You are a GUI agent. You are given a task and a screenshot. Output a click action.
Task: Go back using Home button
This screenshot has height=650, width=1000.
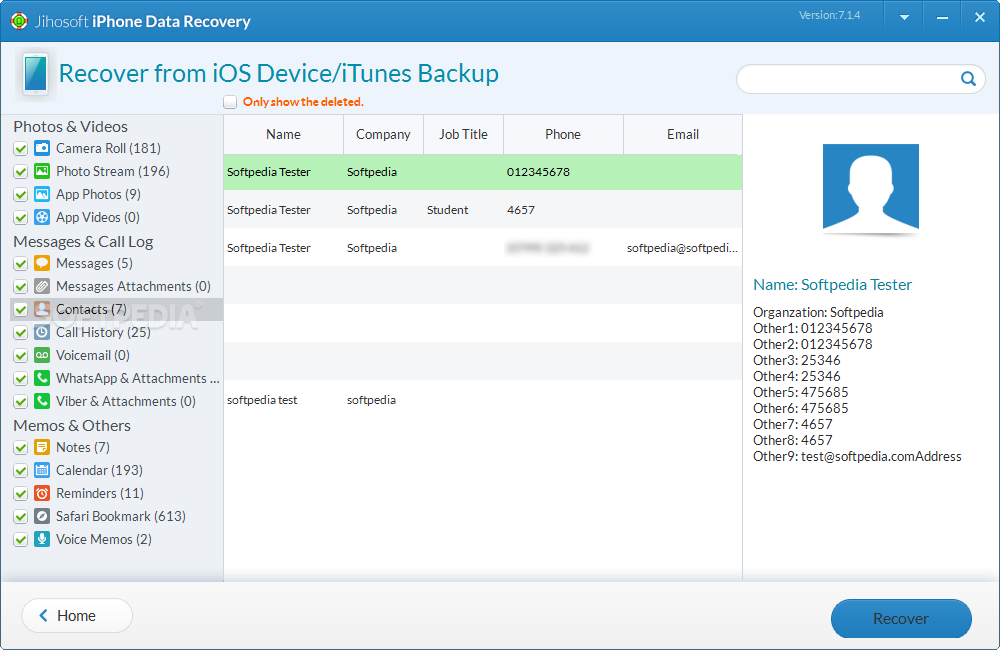point(77,616)
